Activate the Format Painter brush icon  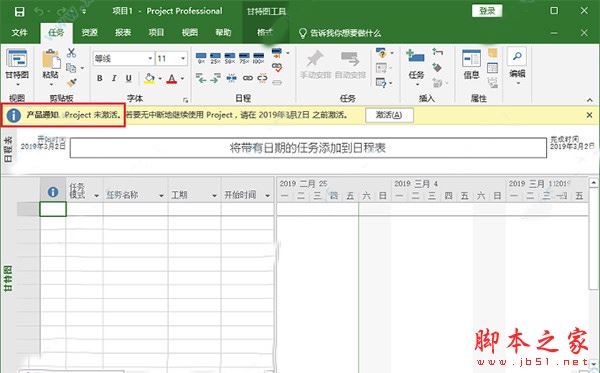[71, 82]
